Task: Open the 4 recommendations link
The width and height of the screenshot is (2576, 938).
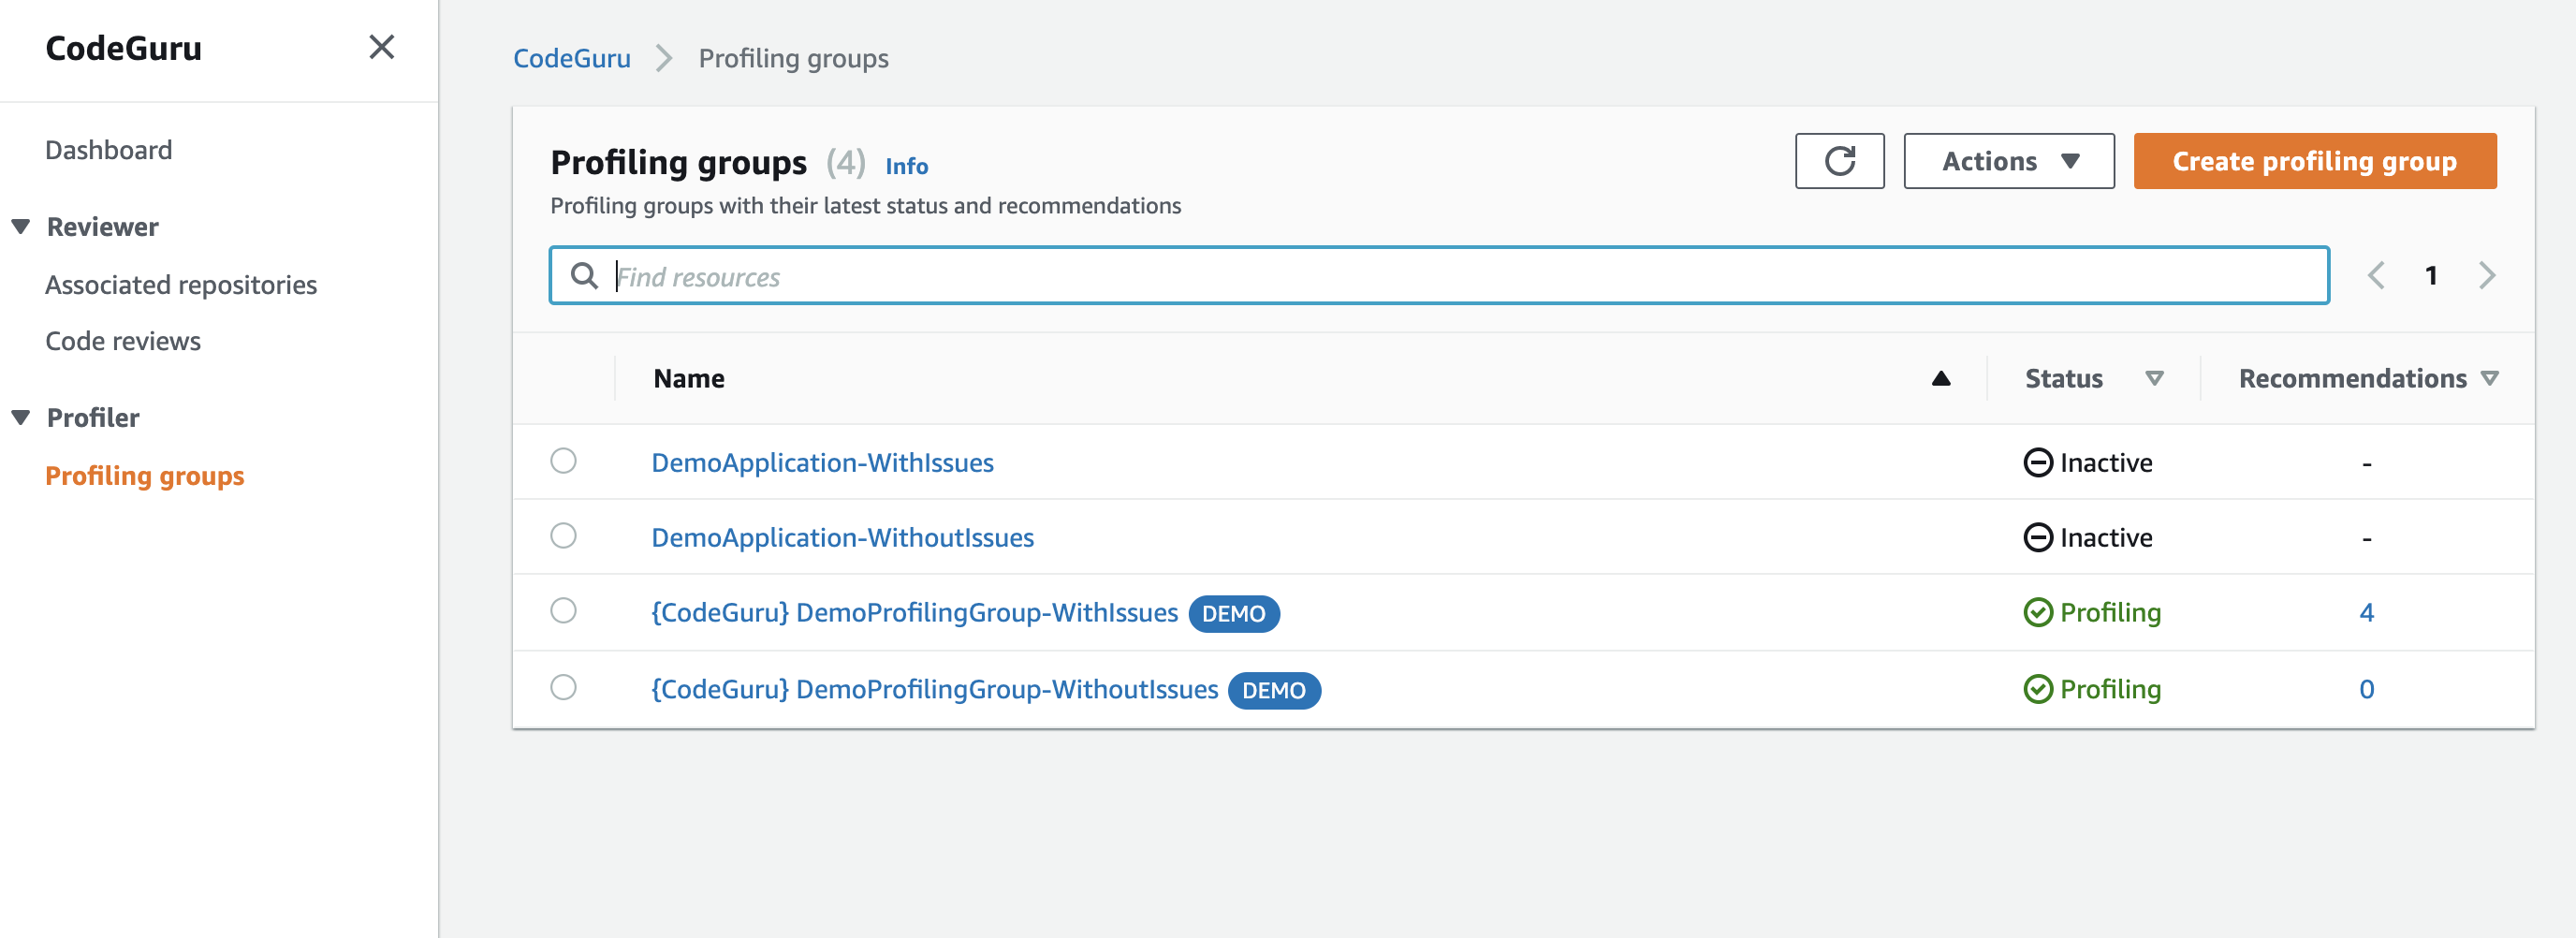Action: [2366, 612]
